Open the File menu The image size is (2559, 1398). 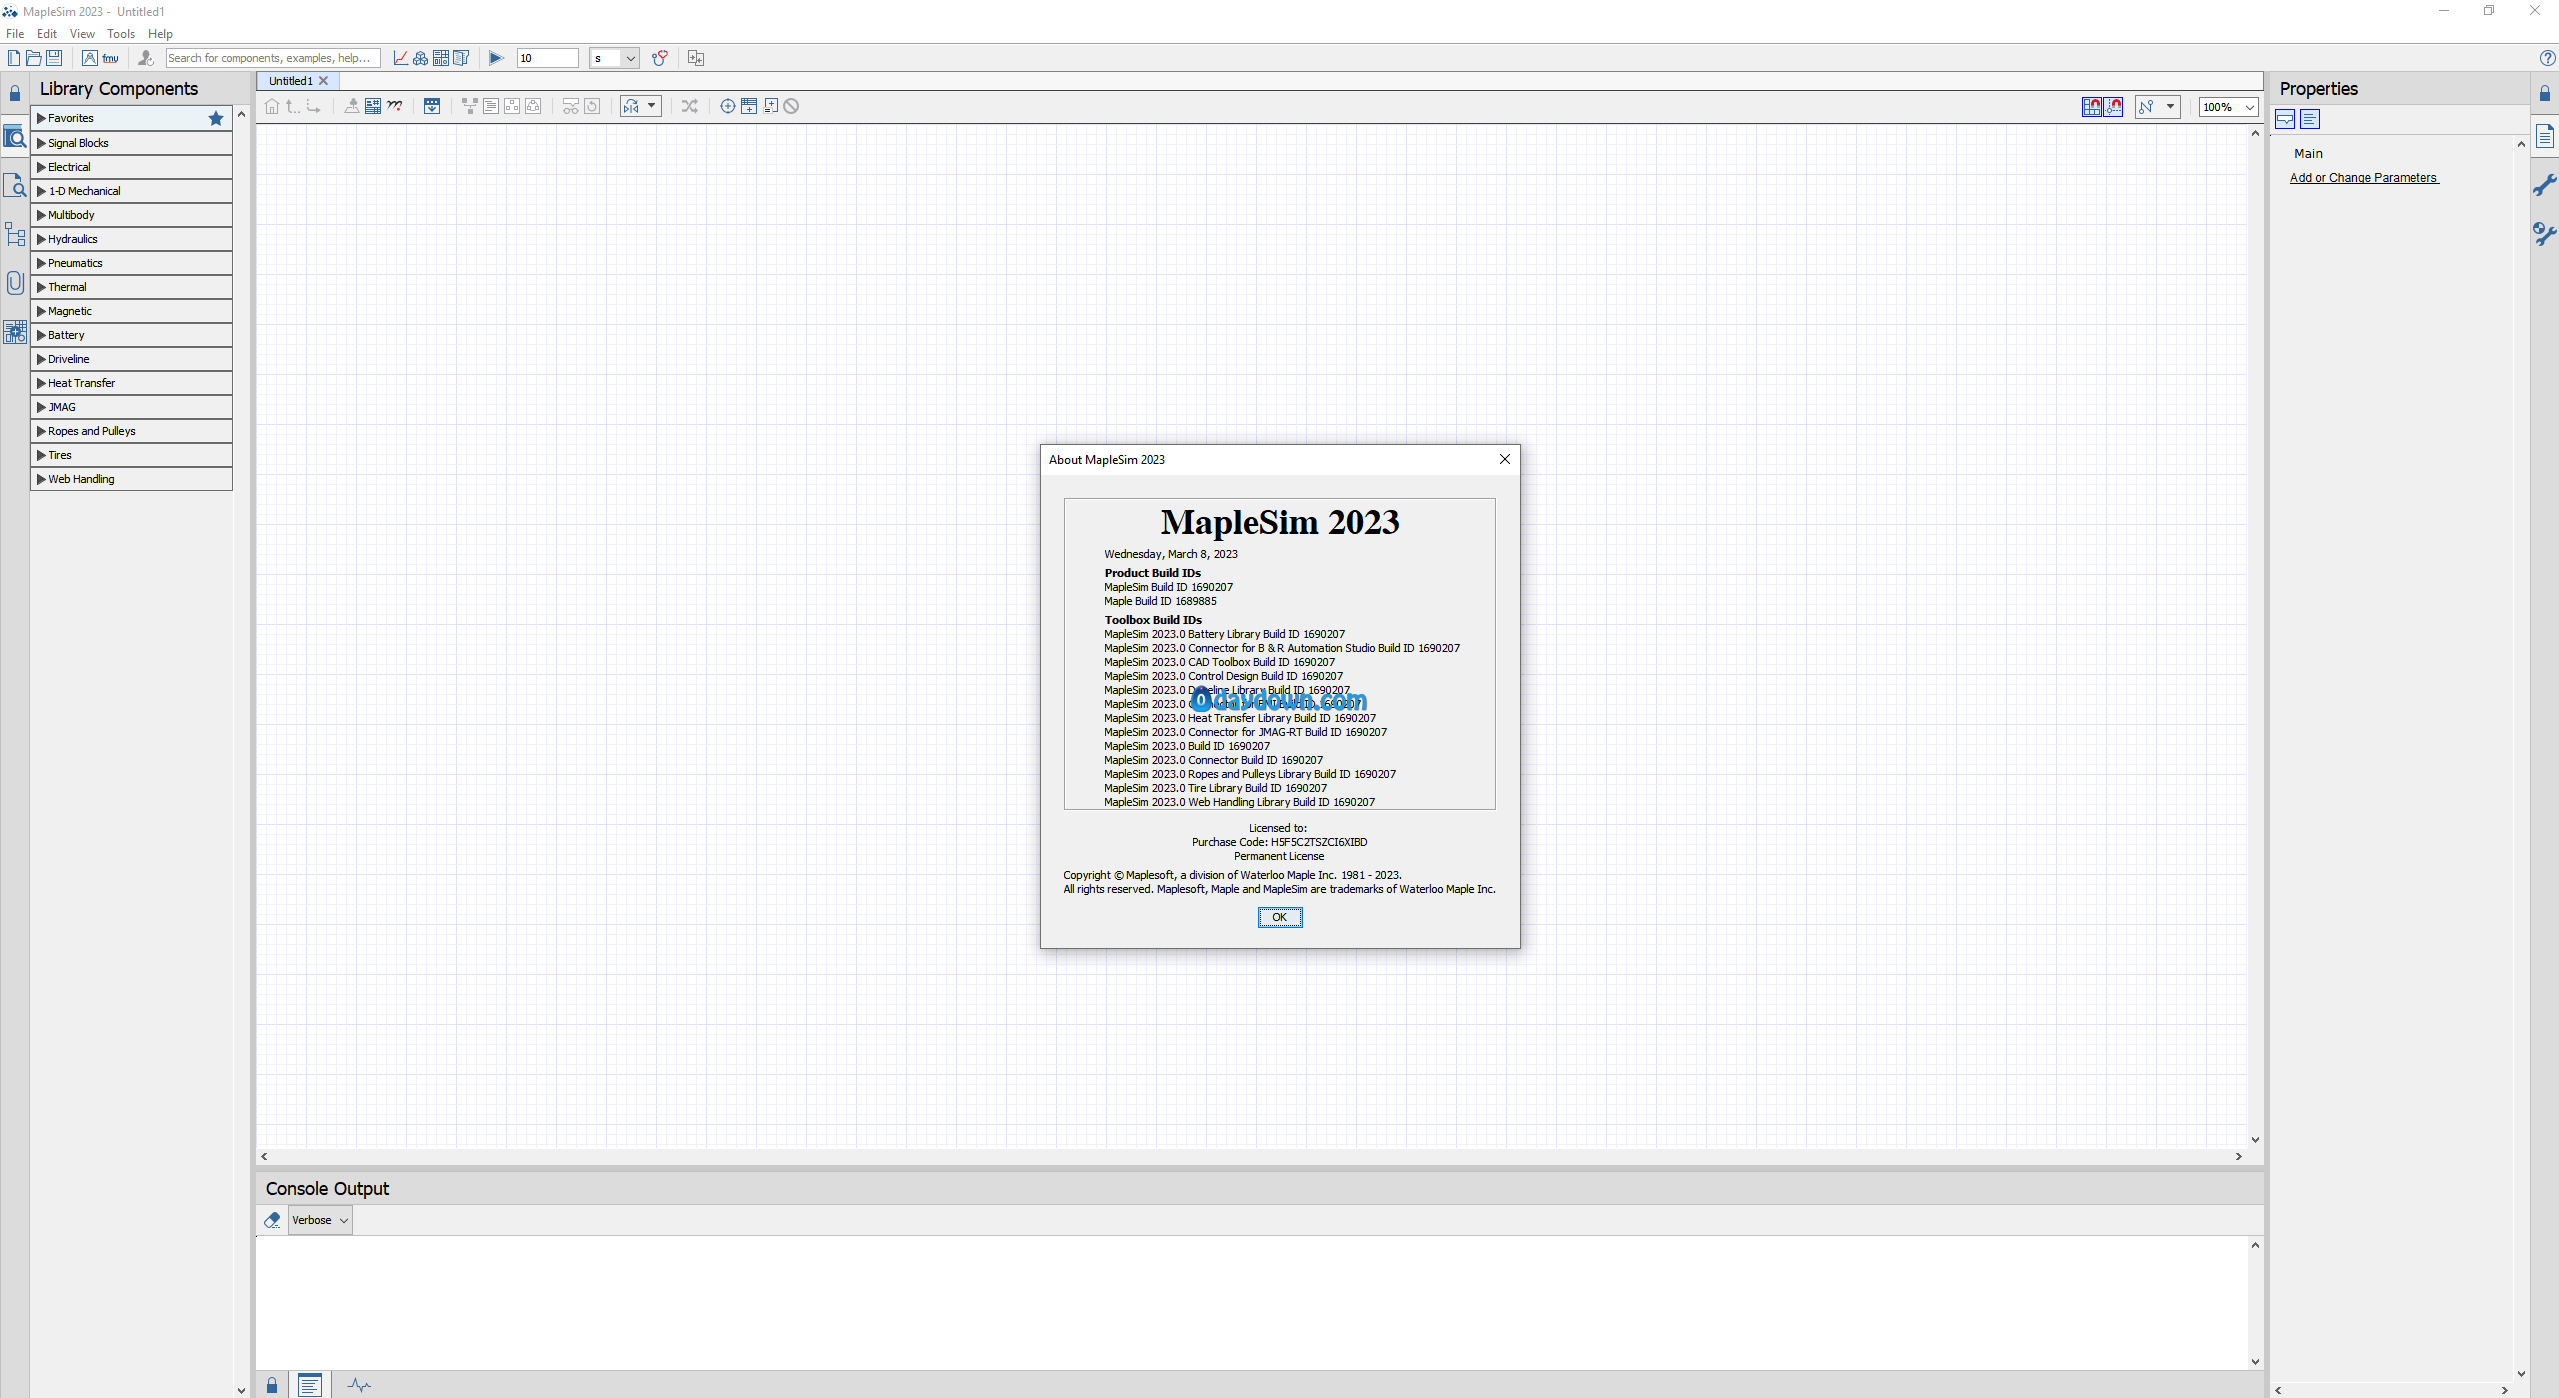pyautogui.click(x=15, y=34)
